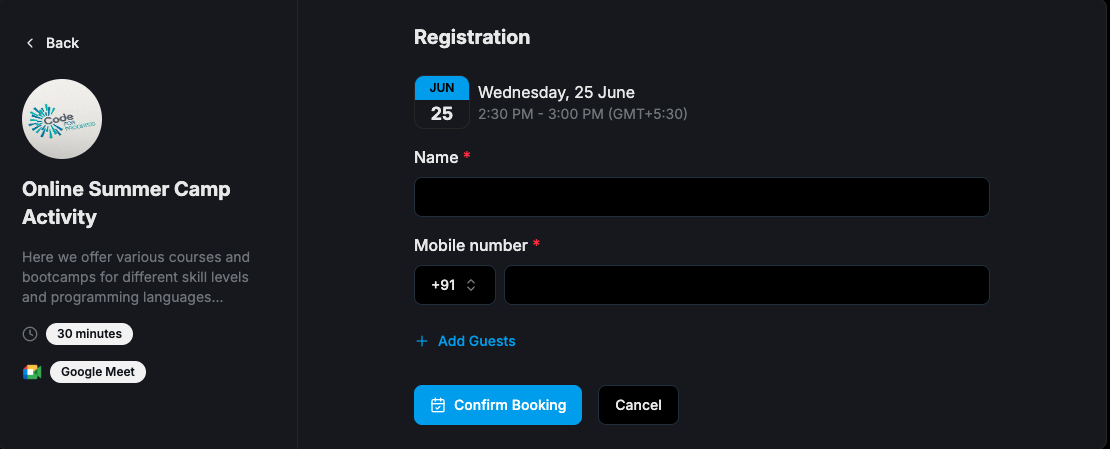Go Back to the previous page
The width and height of the screenshot is (1110, 449).
tap(61, 43)
